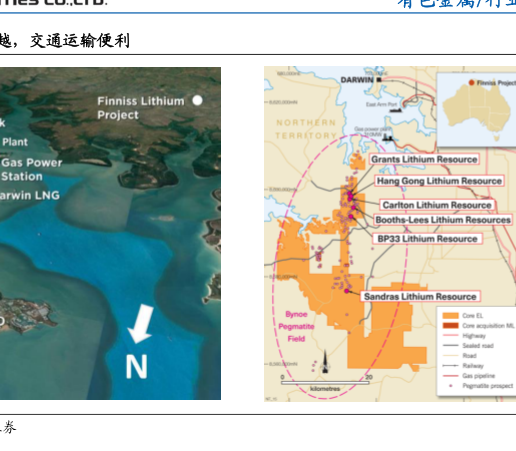Viewport: 516px width, 451px height.
Task: Click the "Sealed road" legend entry
Action: click(x=468, y=346)
